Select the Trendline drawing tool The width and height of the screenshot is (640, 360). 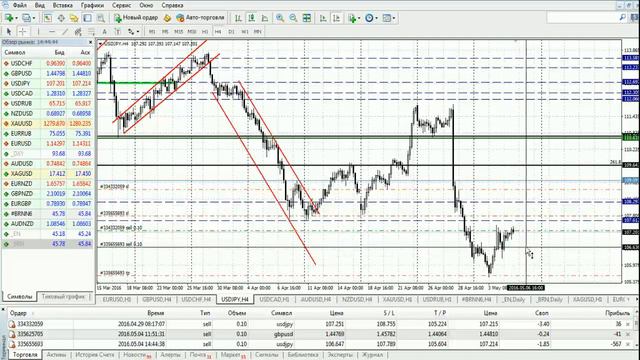coord(65,31)
